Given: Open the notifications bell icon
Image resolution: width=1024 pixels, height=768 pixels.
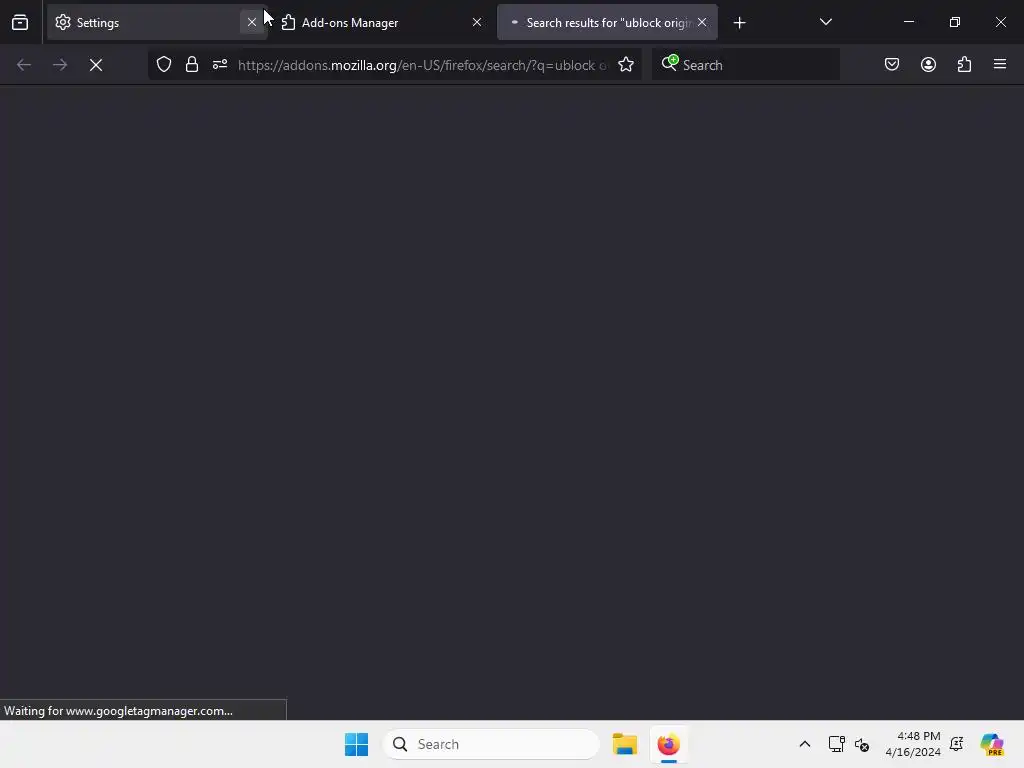Looking at the screenshot, I should click(957, 744).
